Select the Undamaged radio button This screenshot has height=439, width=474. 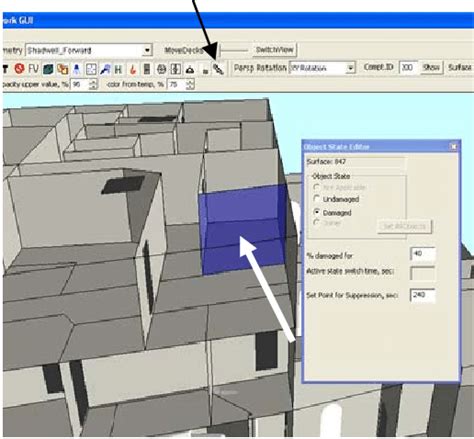[317, 199]
